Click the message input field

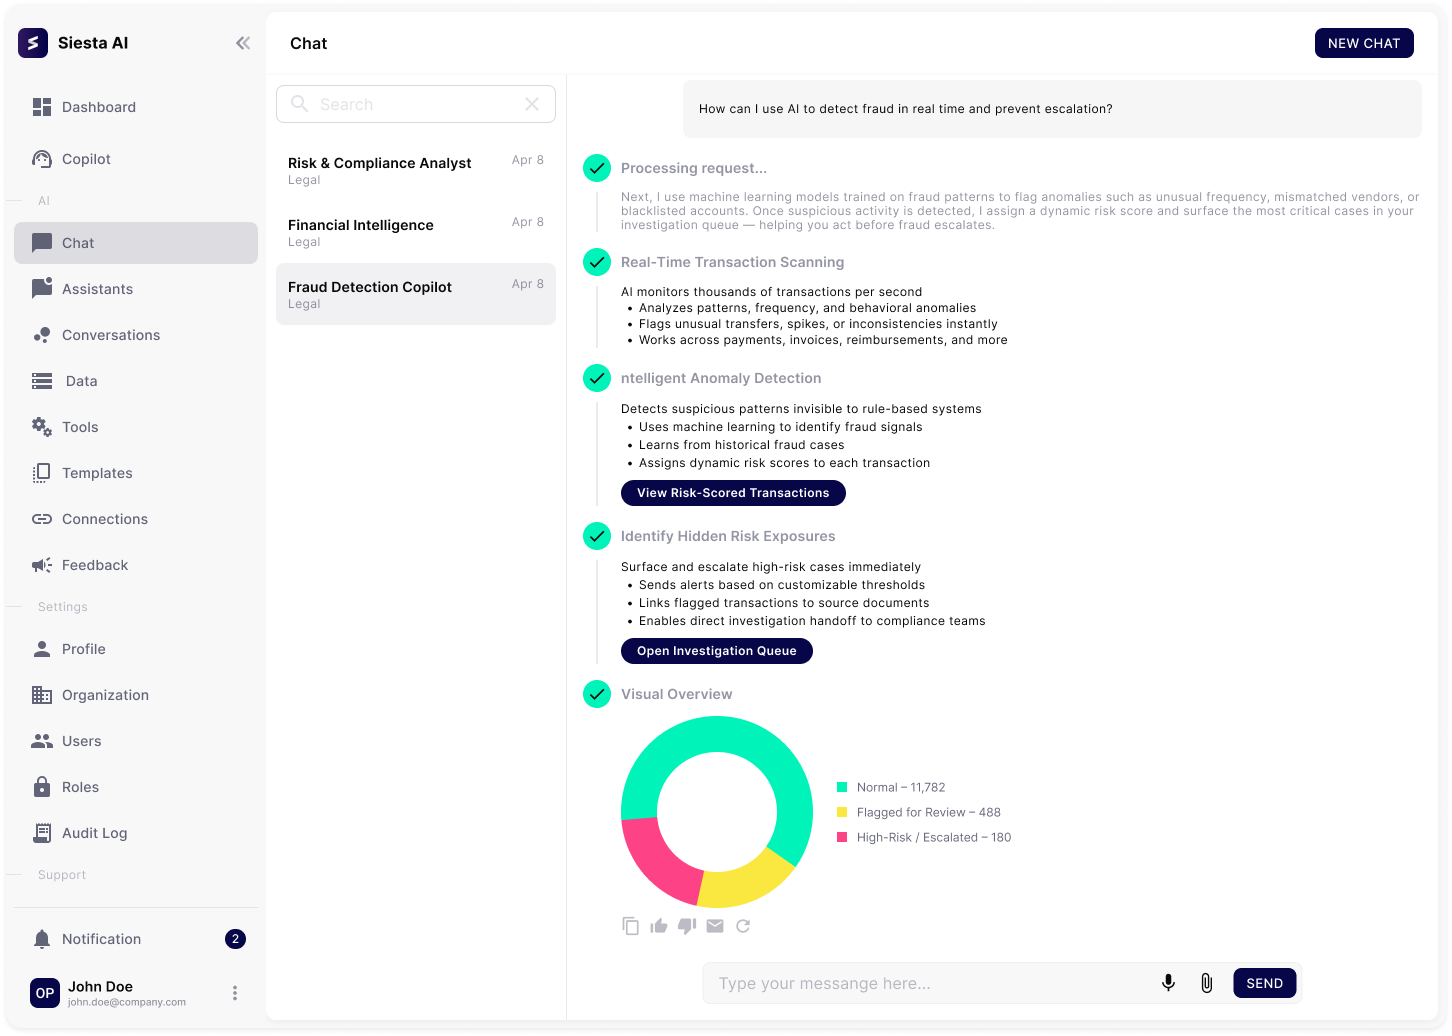coord(930,983)
